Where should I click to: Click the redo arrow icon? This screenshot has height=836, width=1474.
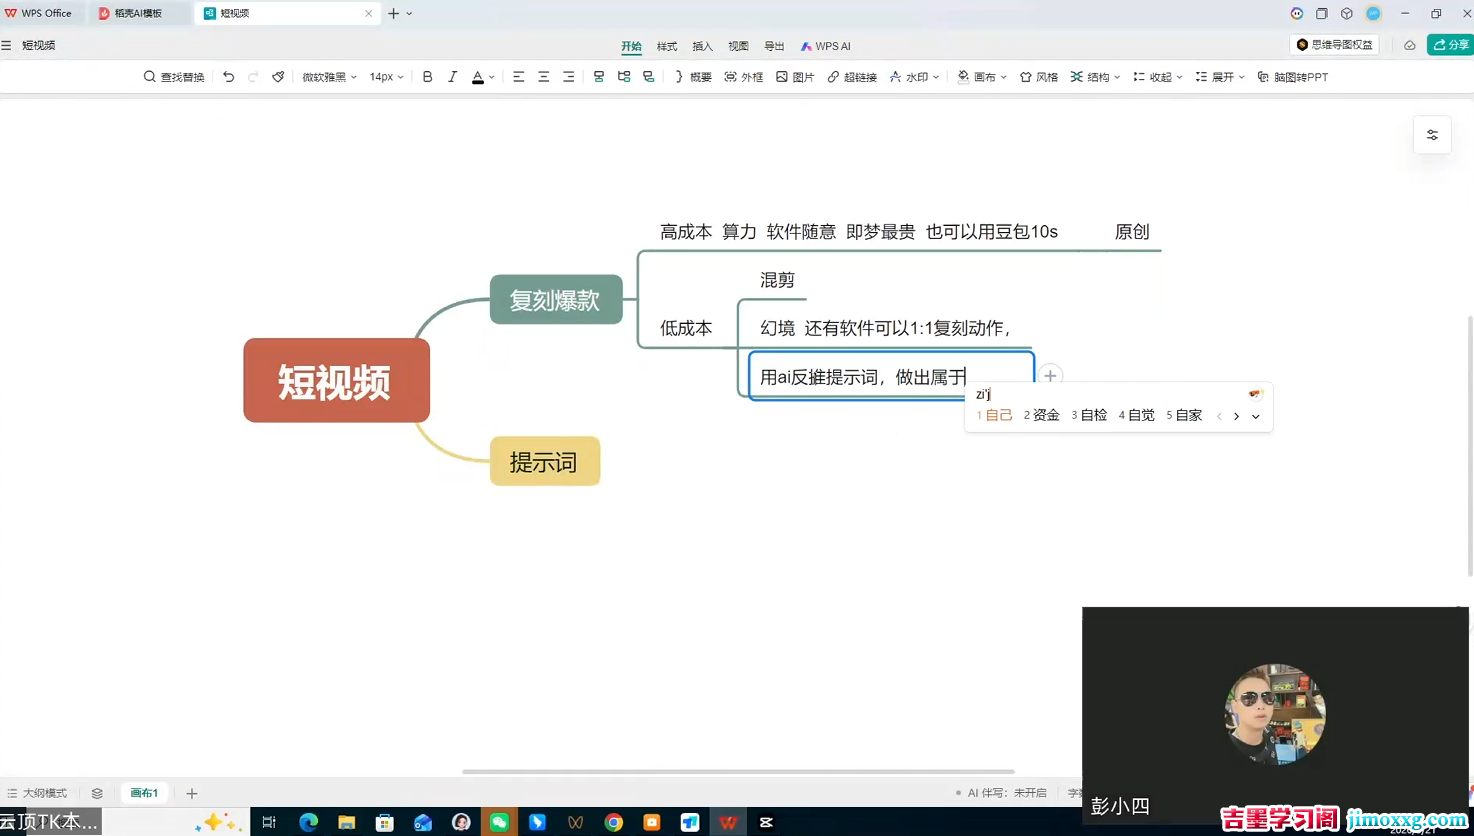(x=253, y=77)
